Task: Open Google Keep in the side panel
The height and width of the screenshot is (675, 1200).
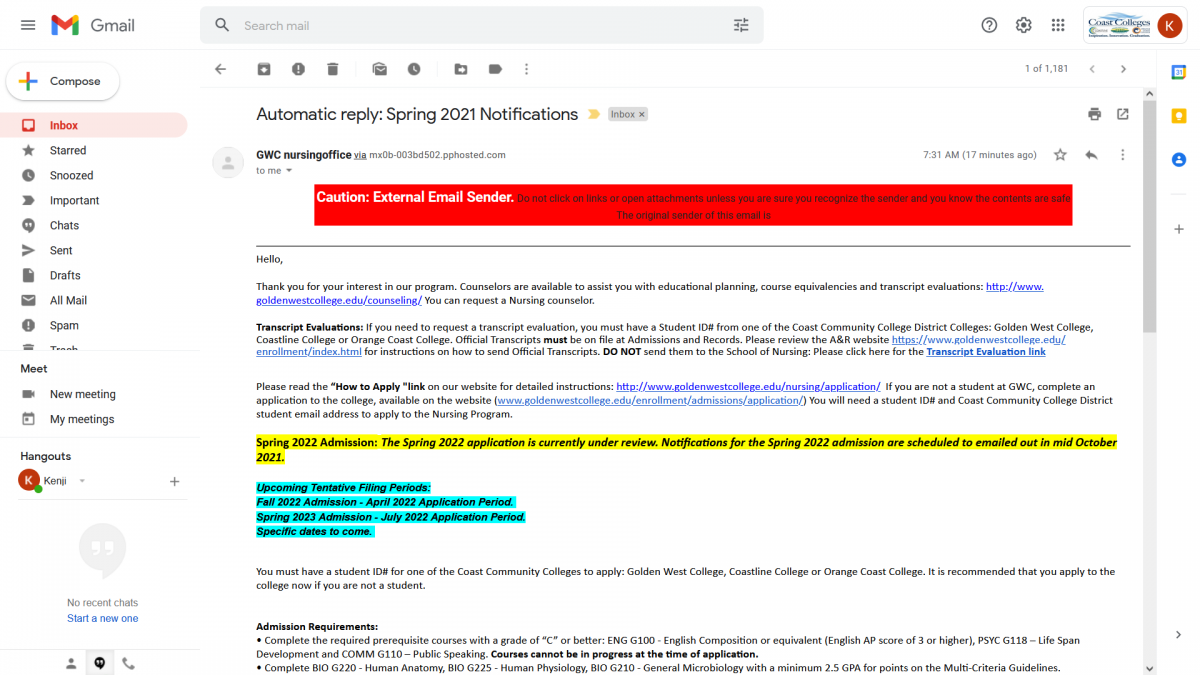Action: click(x=1179, y=116)
